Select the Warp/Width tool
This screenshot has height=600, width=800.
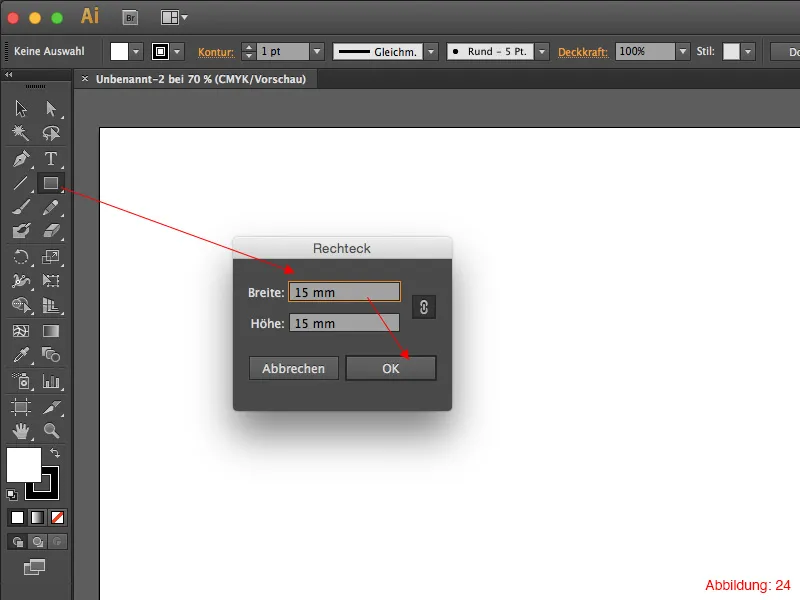(21, 281)
